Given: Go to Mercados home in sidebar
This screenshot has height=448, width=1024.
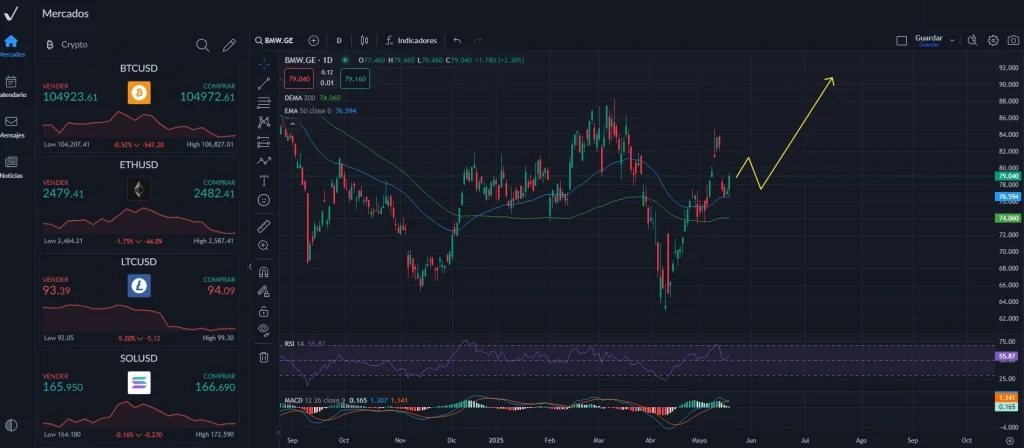Looking at the screenshot, I should click(x=11, y=46).
